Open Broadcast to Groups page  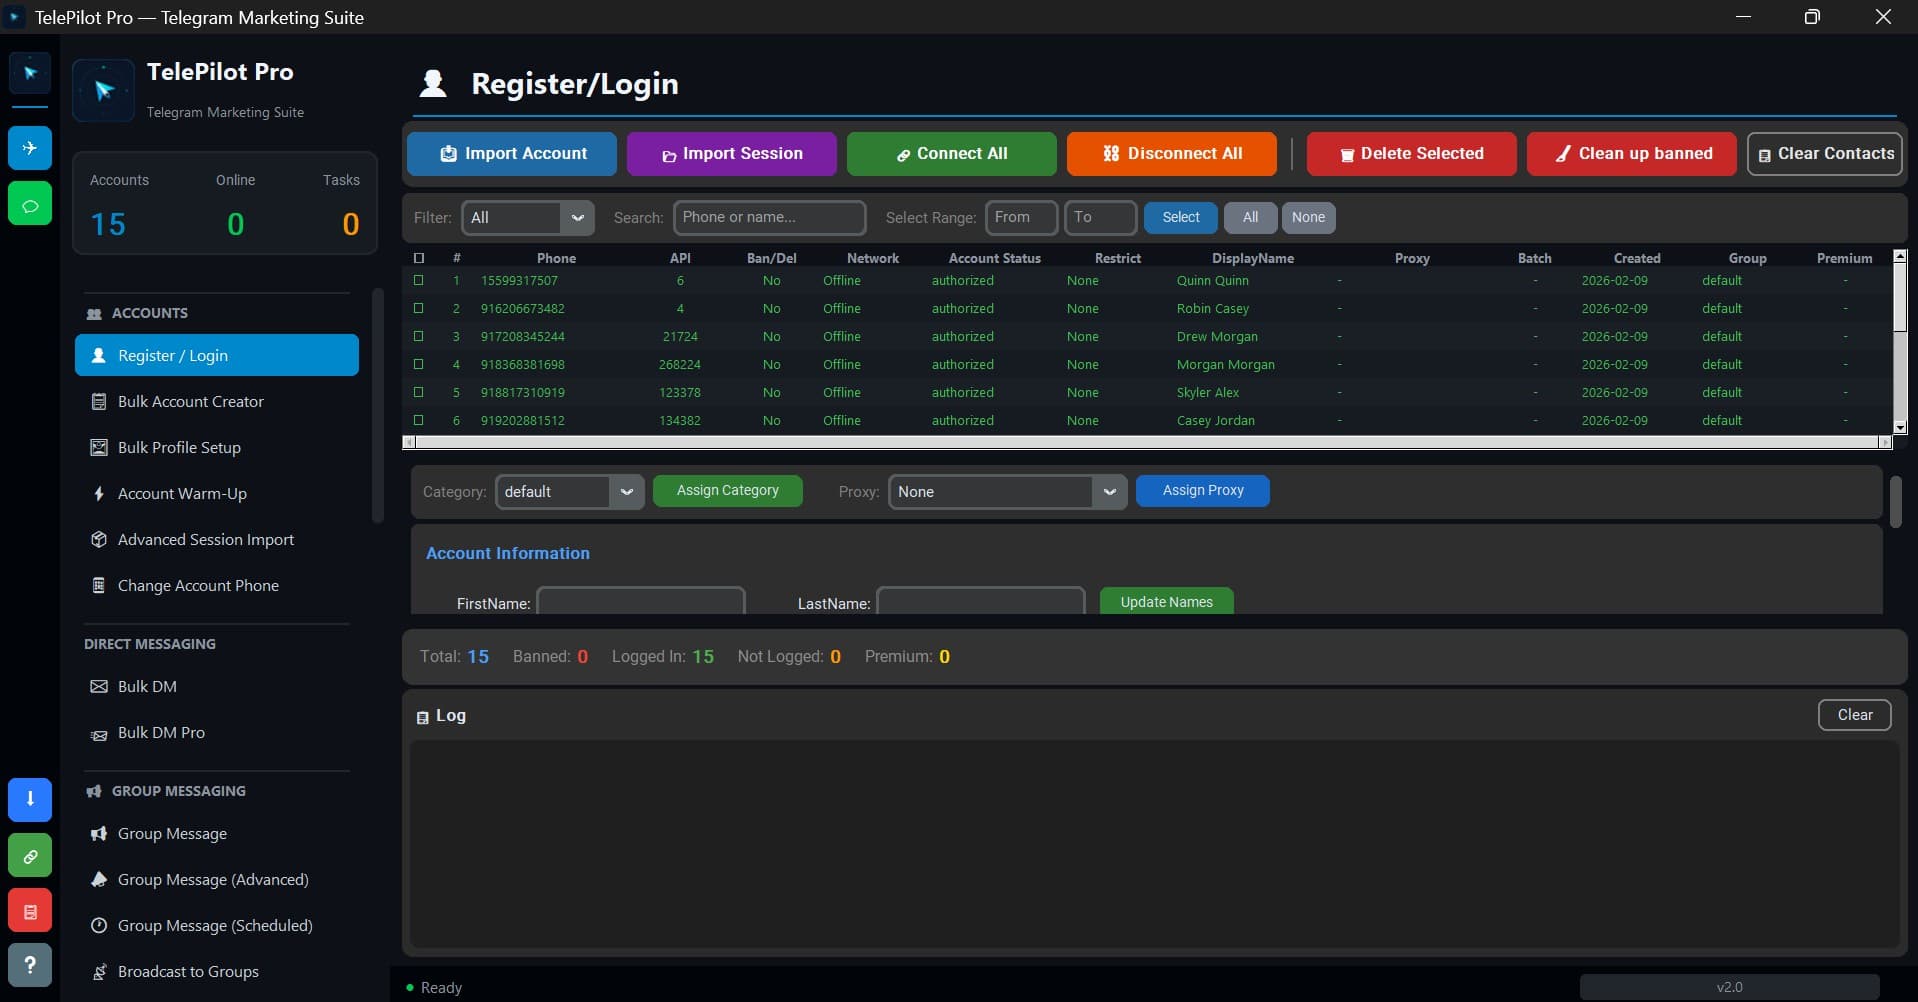coord(217,972)
